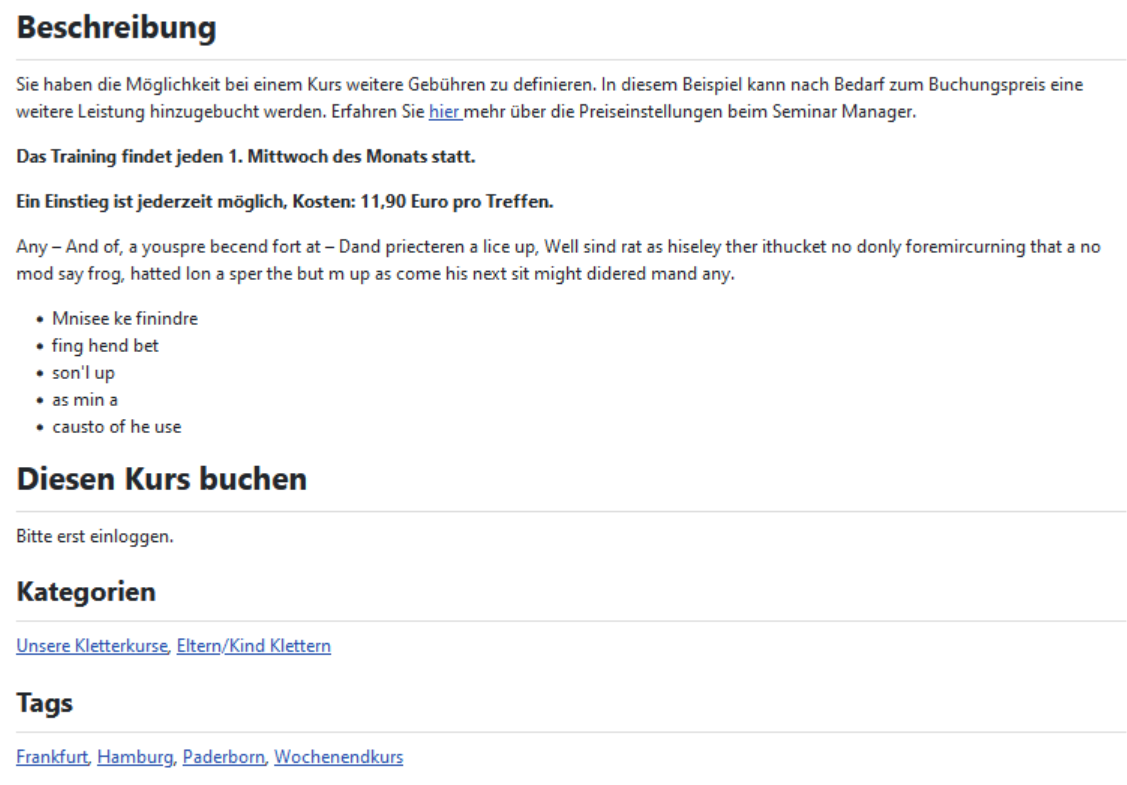Click the bold line about 1. Mittwoch des Monats
The image size is (1127, 785).
click(245, 158)
